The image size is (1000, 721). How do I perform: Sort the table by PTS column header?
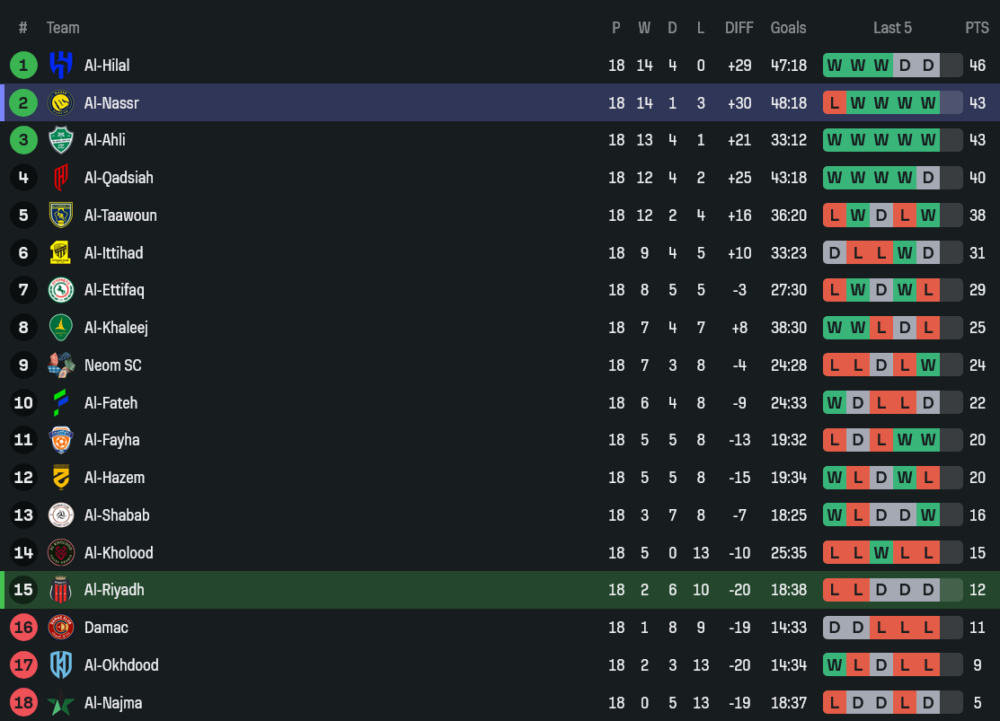(x=976, y=28)
